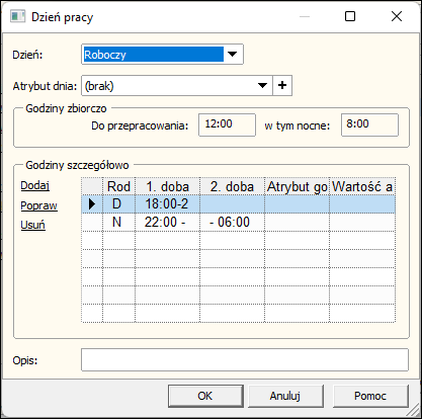Image resolution: width=422 pixels, height=419 pixels.
Task: Click the Popraw link
Action: [39, 205]
